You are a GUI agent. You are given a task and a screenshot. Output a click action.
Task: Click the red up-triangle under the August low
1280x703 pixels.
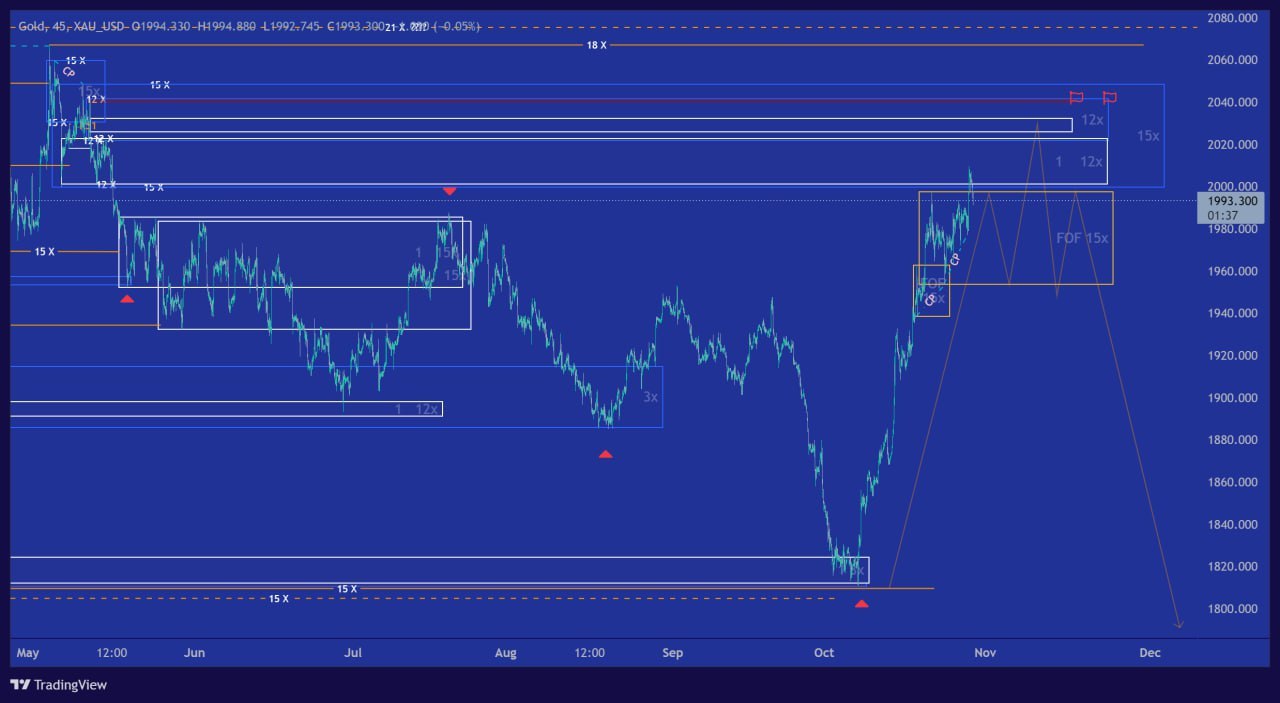coord(605,454)
